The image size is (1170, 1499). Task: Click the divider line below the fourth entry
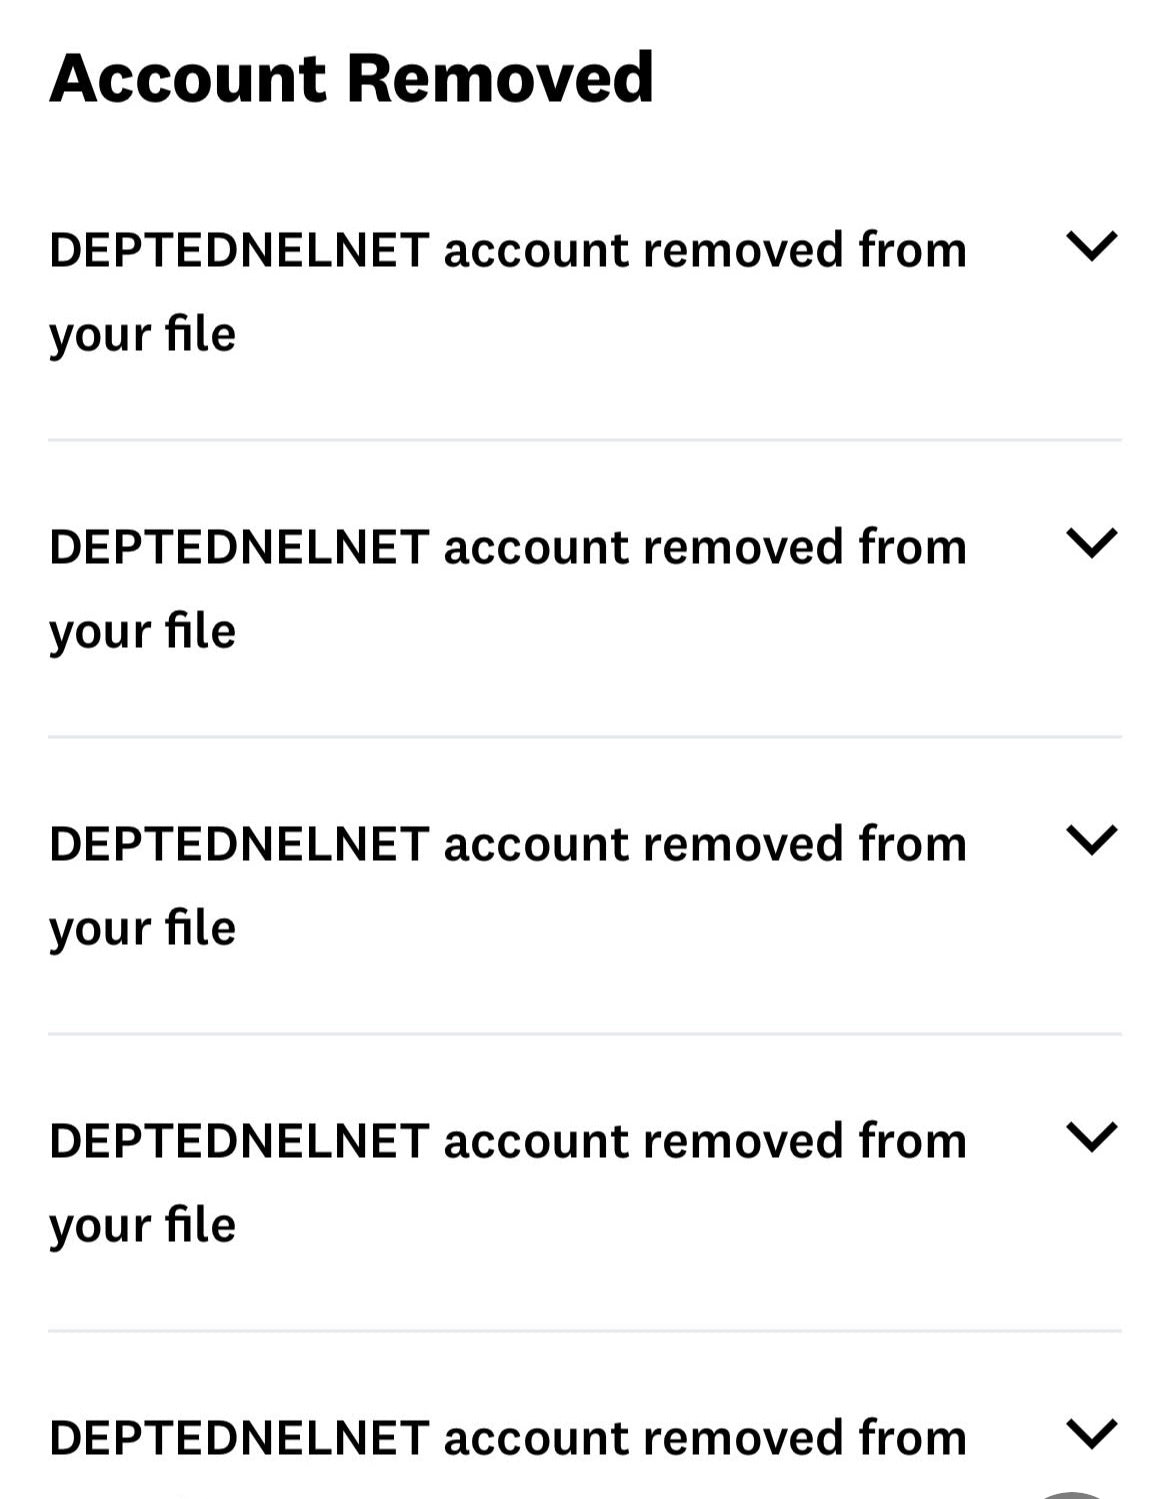coord(585,1331)
